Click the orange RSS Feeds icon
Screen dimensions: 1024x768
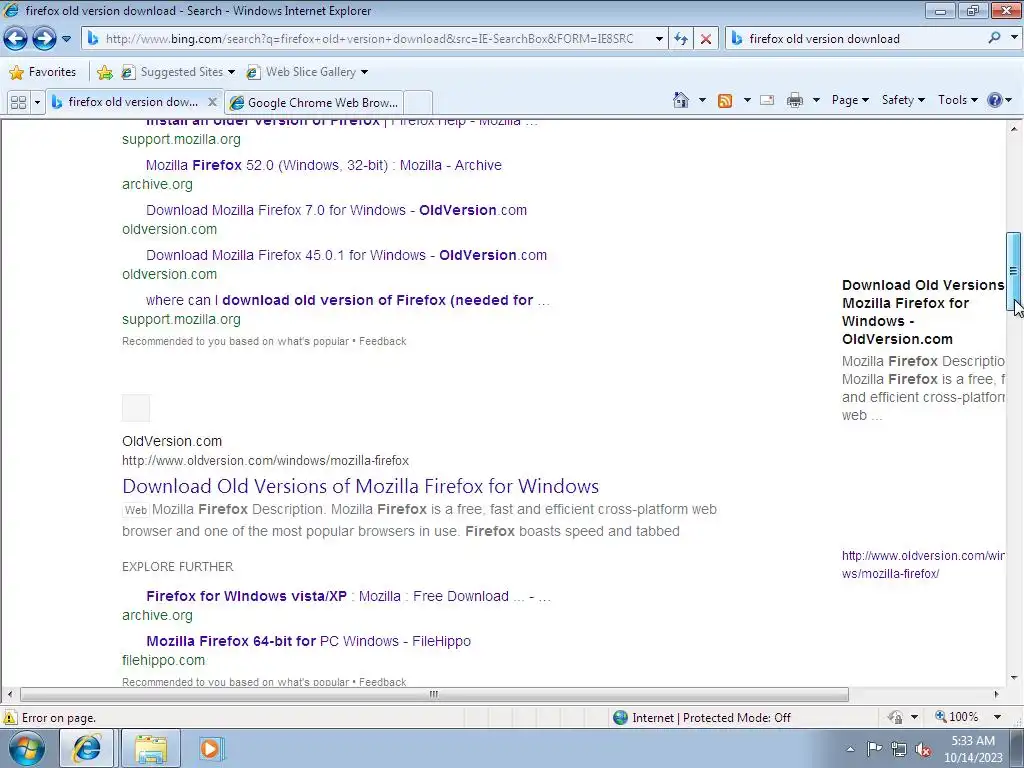[x=725, y=101]
